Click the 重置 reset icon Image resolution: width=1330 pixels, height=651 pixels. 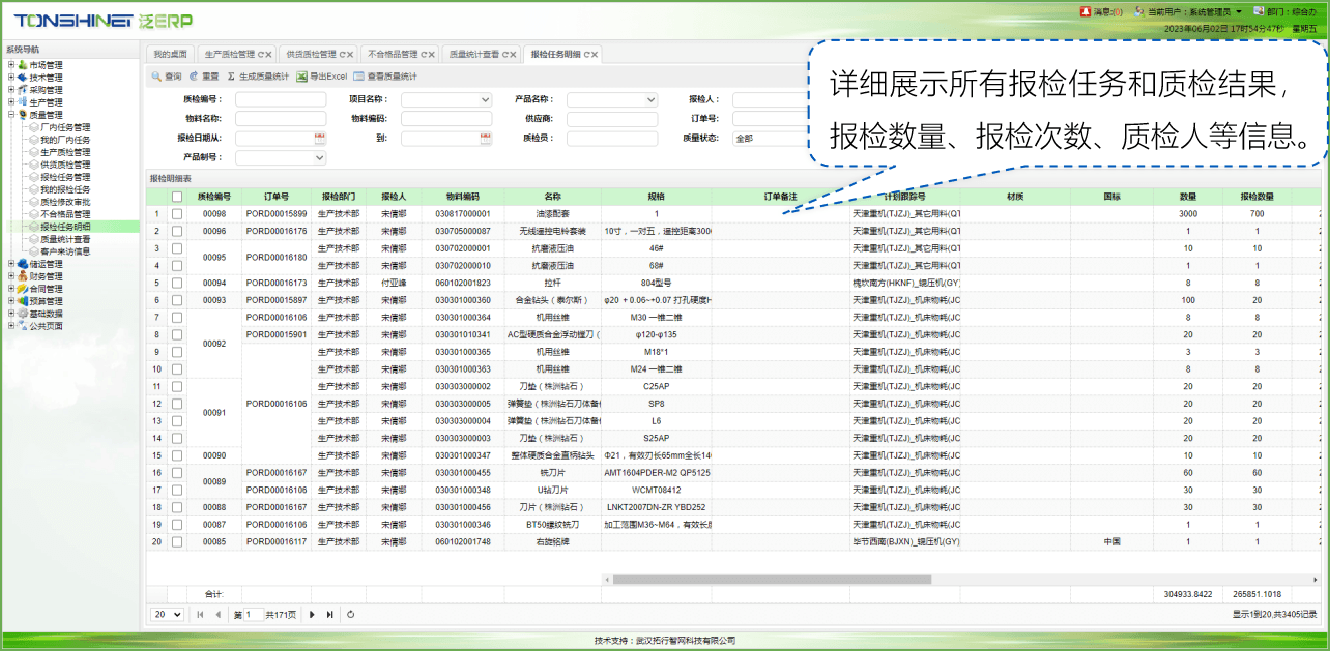(194, 77)
